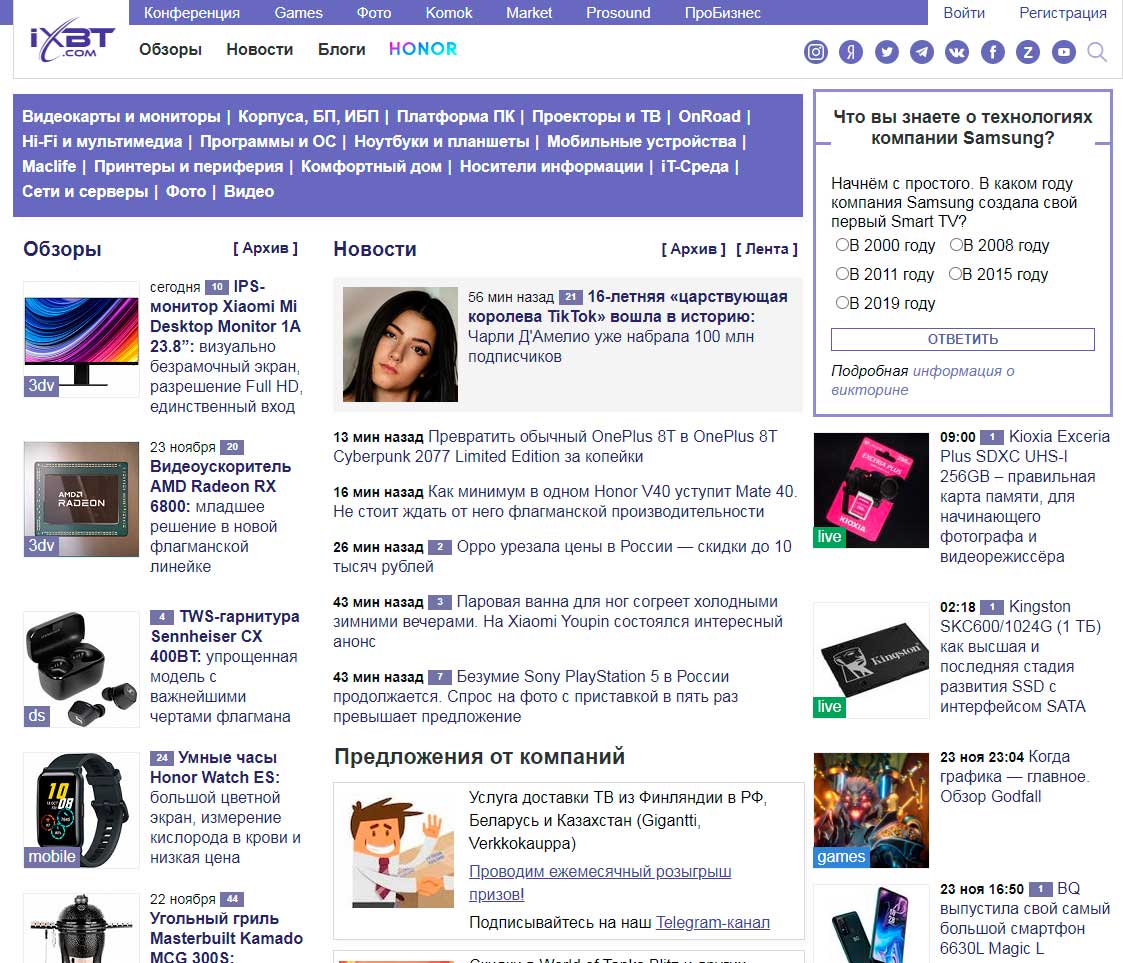The height and width of the screenshot is (963, 1123).
Task: Open comments count 44 on Masterbuilt grill review
Action: 232,899
